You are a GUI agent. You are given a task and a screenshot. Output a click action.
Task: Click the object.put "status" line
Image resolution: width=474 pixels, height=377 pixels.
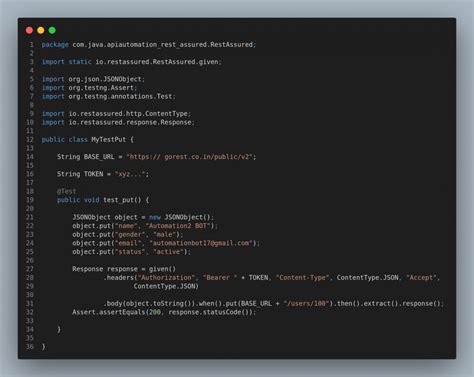(132, 252)
